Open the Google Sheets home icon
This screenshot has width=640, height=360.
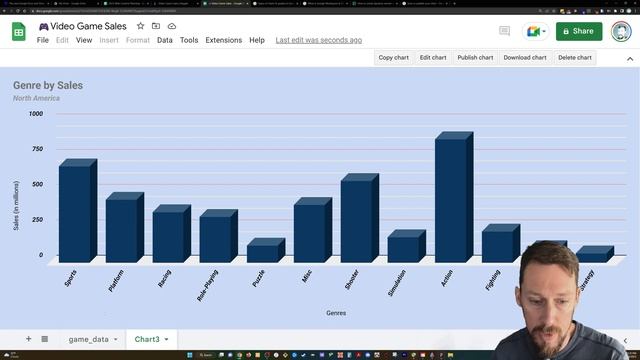pyautogui.click(x=19, y=32)
